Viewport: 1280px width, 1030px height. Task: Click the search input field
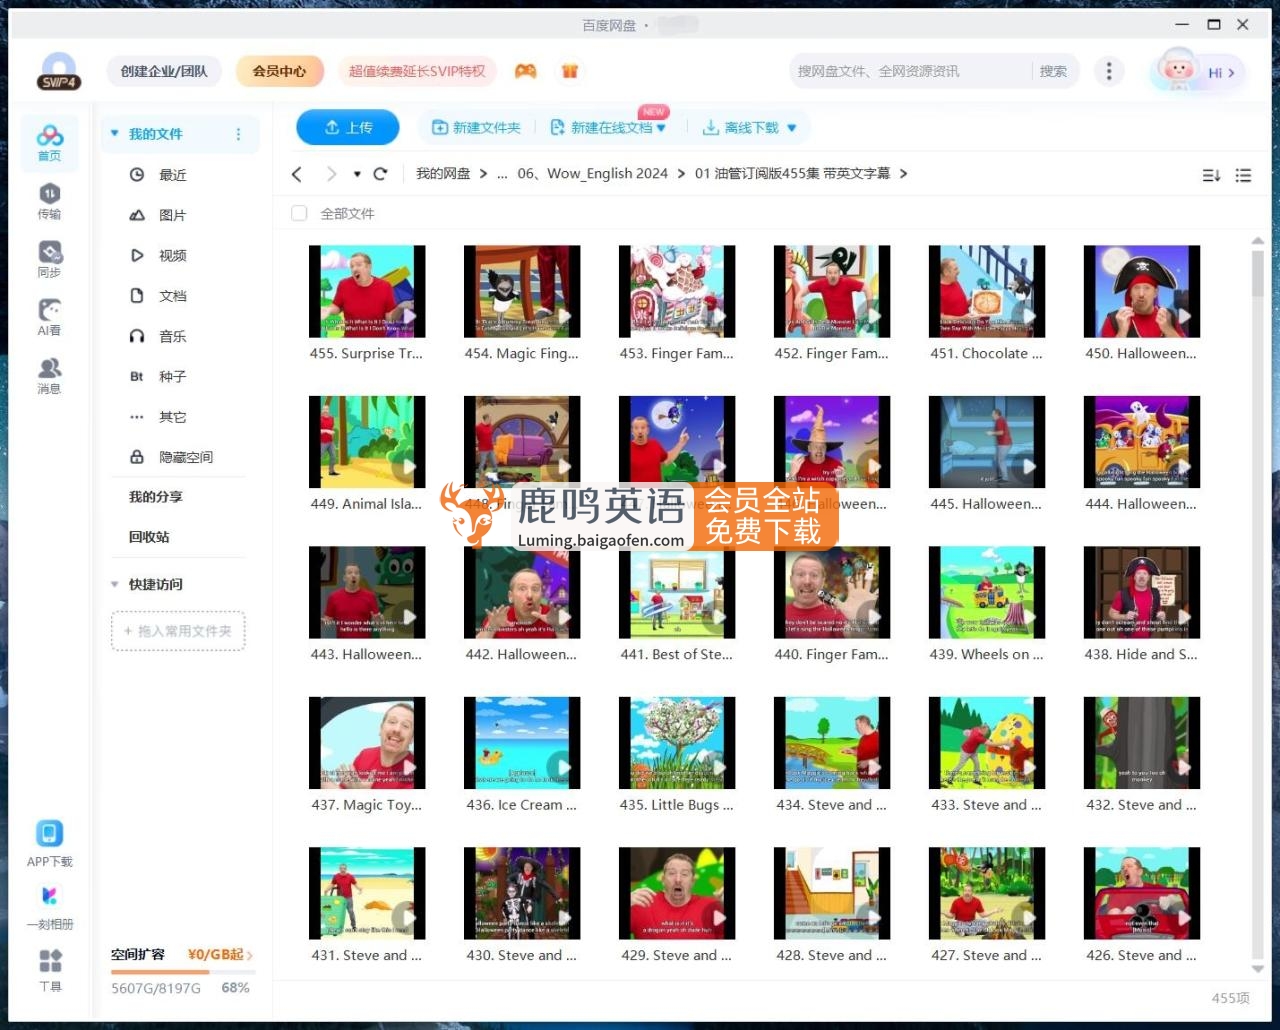(910, 71)
